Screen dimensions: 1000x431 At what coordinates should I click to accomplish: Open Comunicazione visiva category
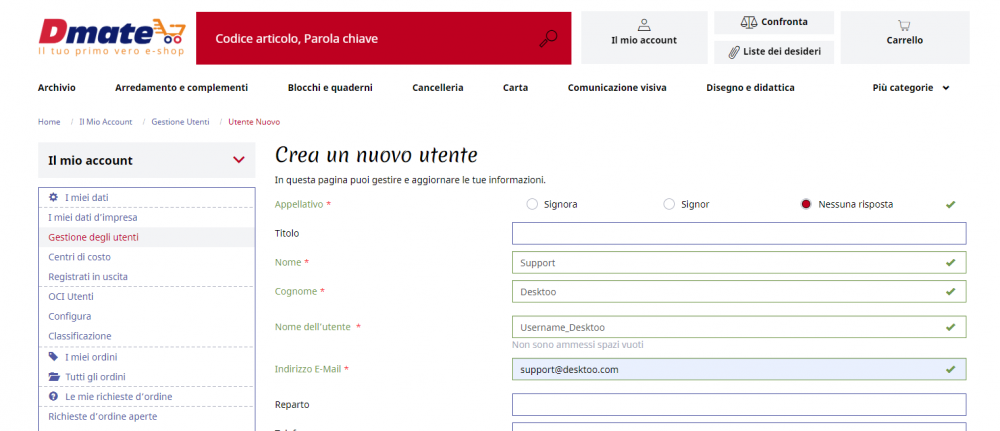click(617, 88)
